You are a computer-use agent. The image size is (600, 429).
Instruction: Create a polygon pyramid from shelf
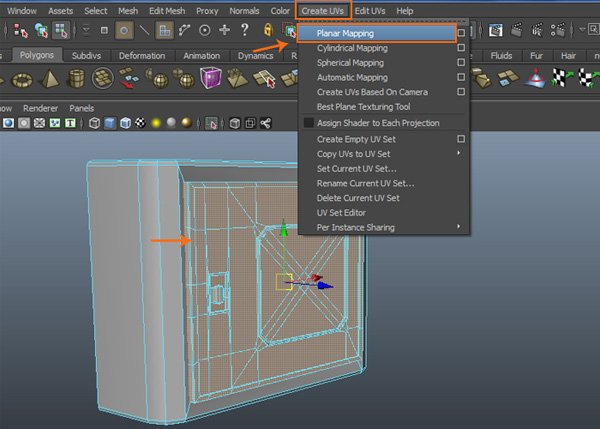coord(50,79)
